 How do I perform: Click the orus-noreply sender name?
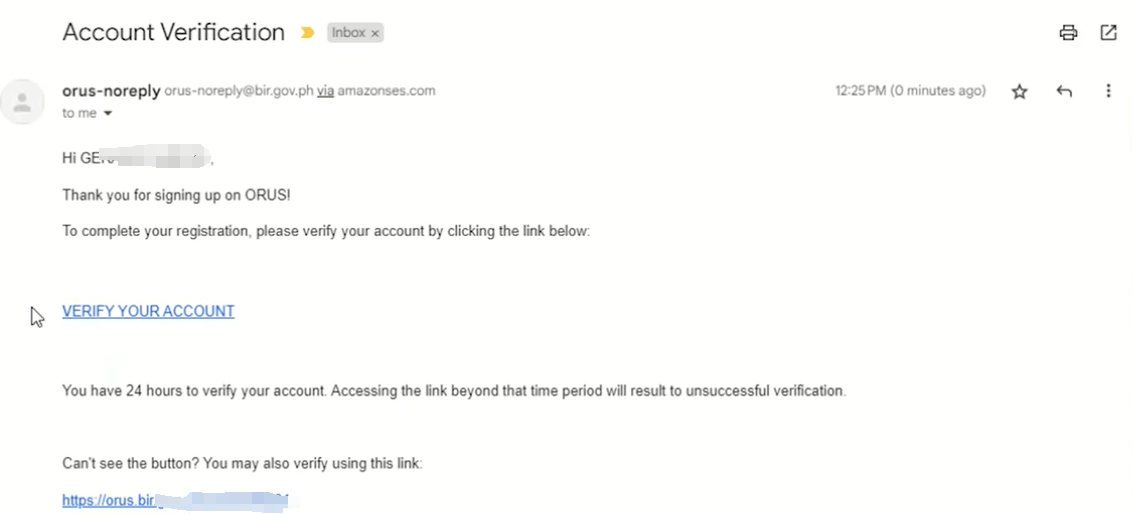[111, 91]
